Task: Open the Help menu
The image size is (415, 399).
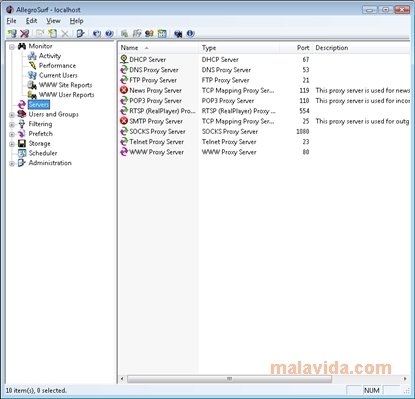Action: point(76,21)
